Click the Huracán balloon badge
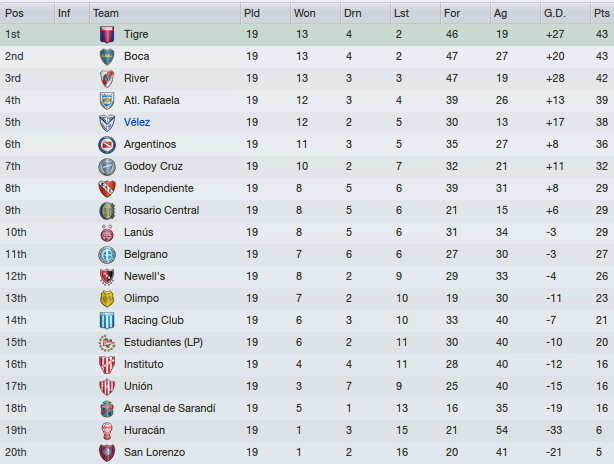Image resolution: width=614 pixels, height=464 pixels. coord(107,430)
